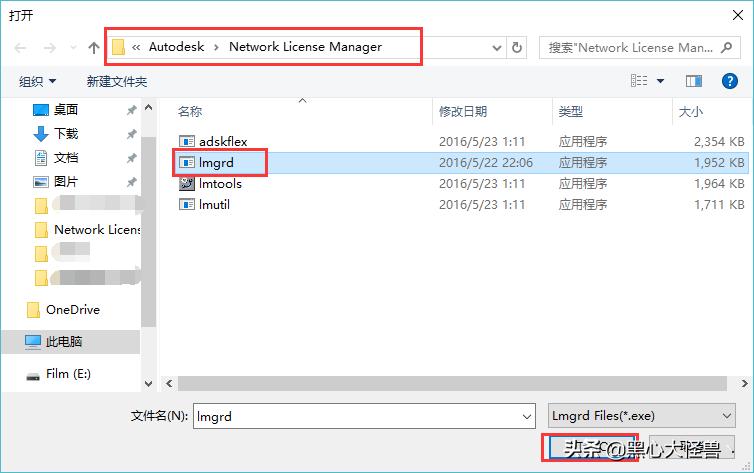Click the search magnifier icon
The width and height of the screenshot is (754, 473).
[727, 47]
